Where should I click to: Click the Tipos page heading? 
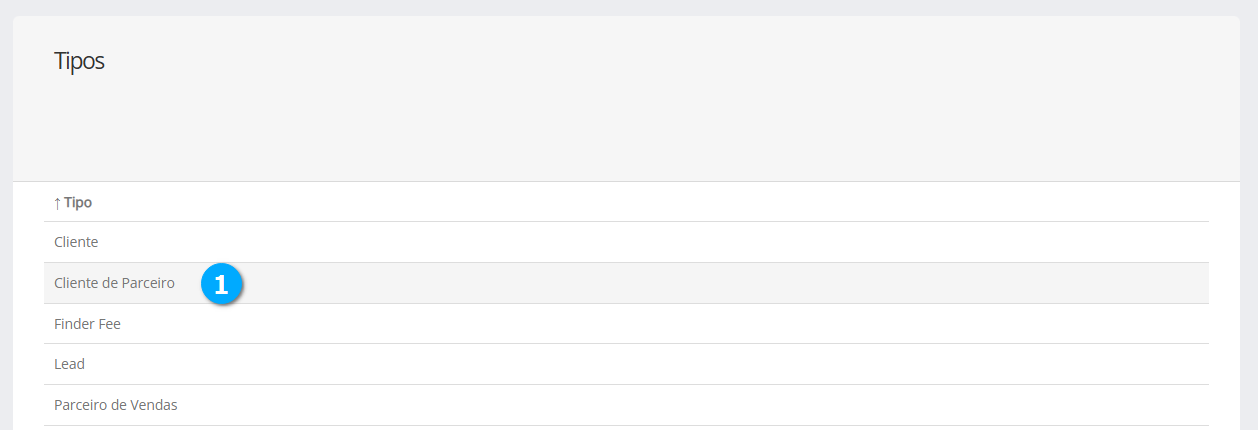(x=79, y=61)
